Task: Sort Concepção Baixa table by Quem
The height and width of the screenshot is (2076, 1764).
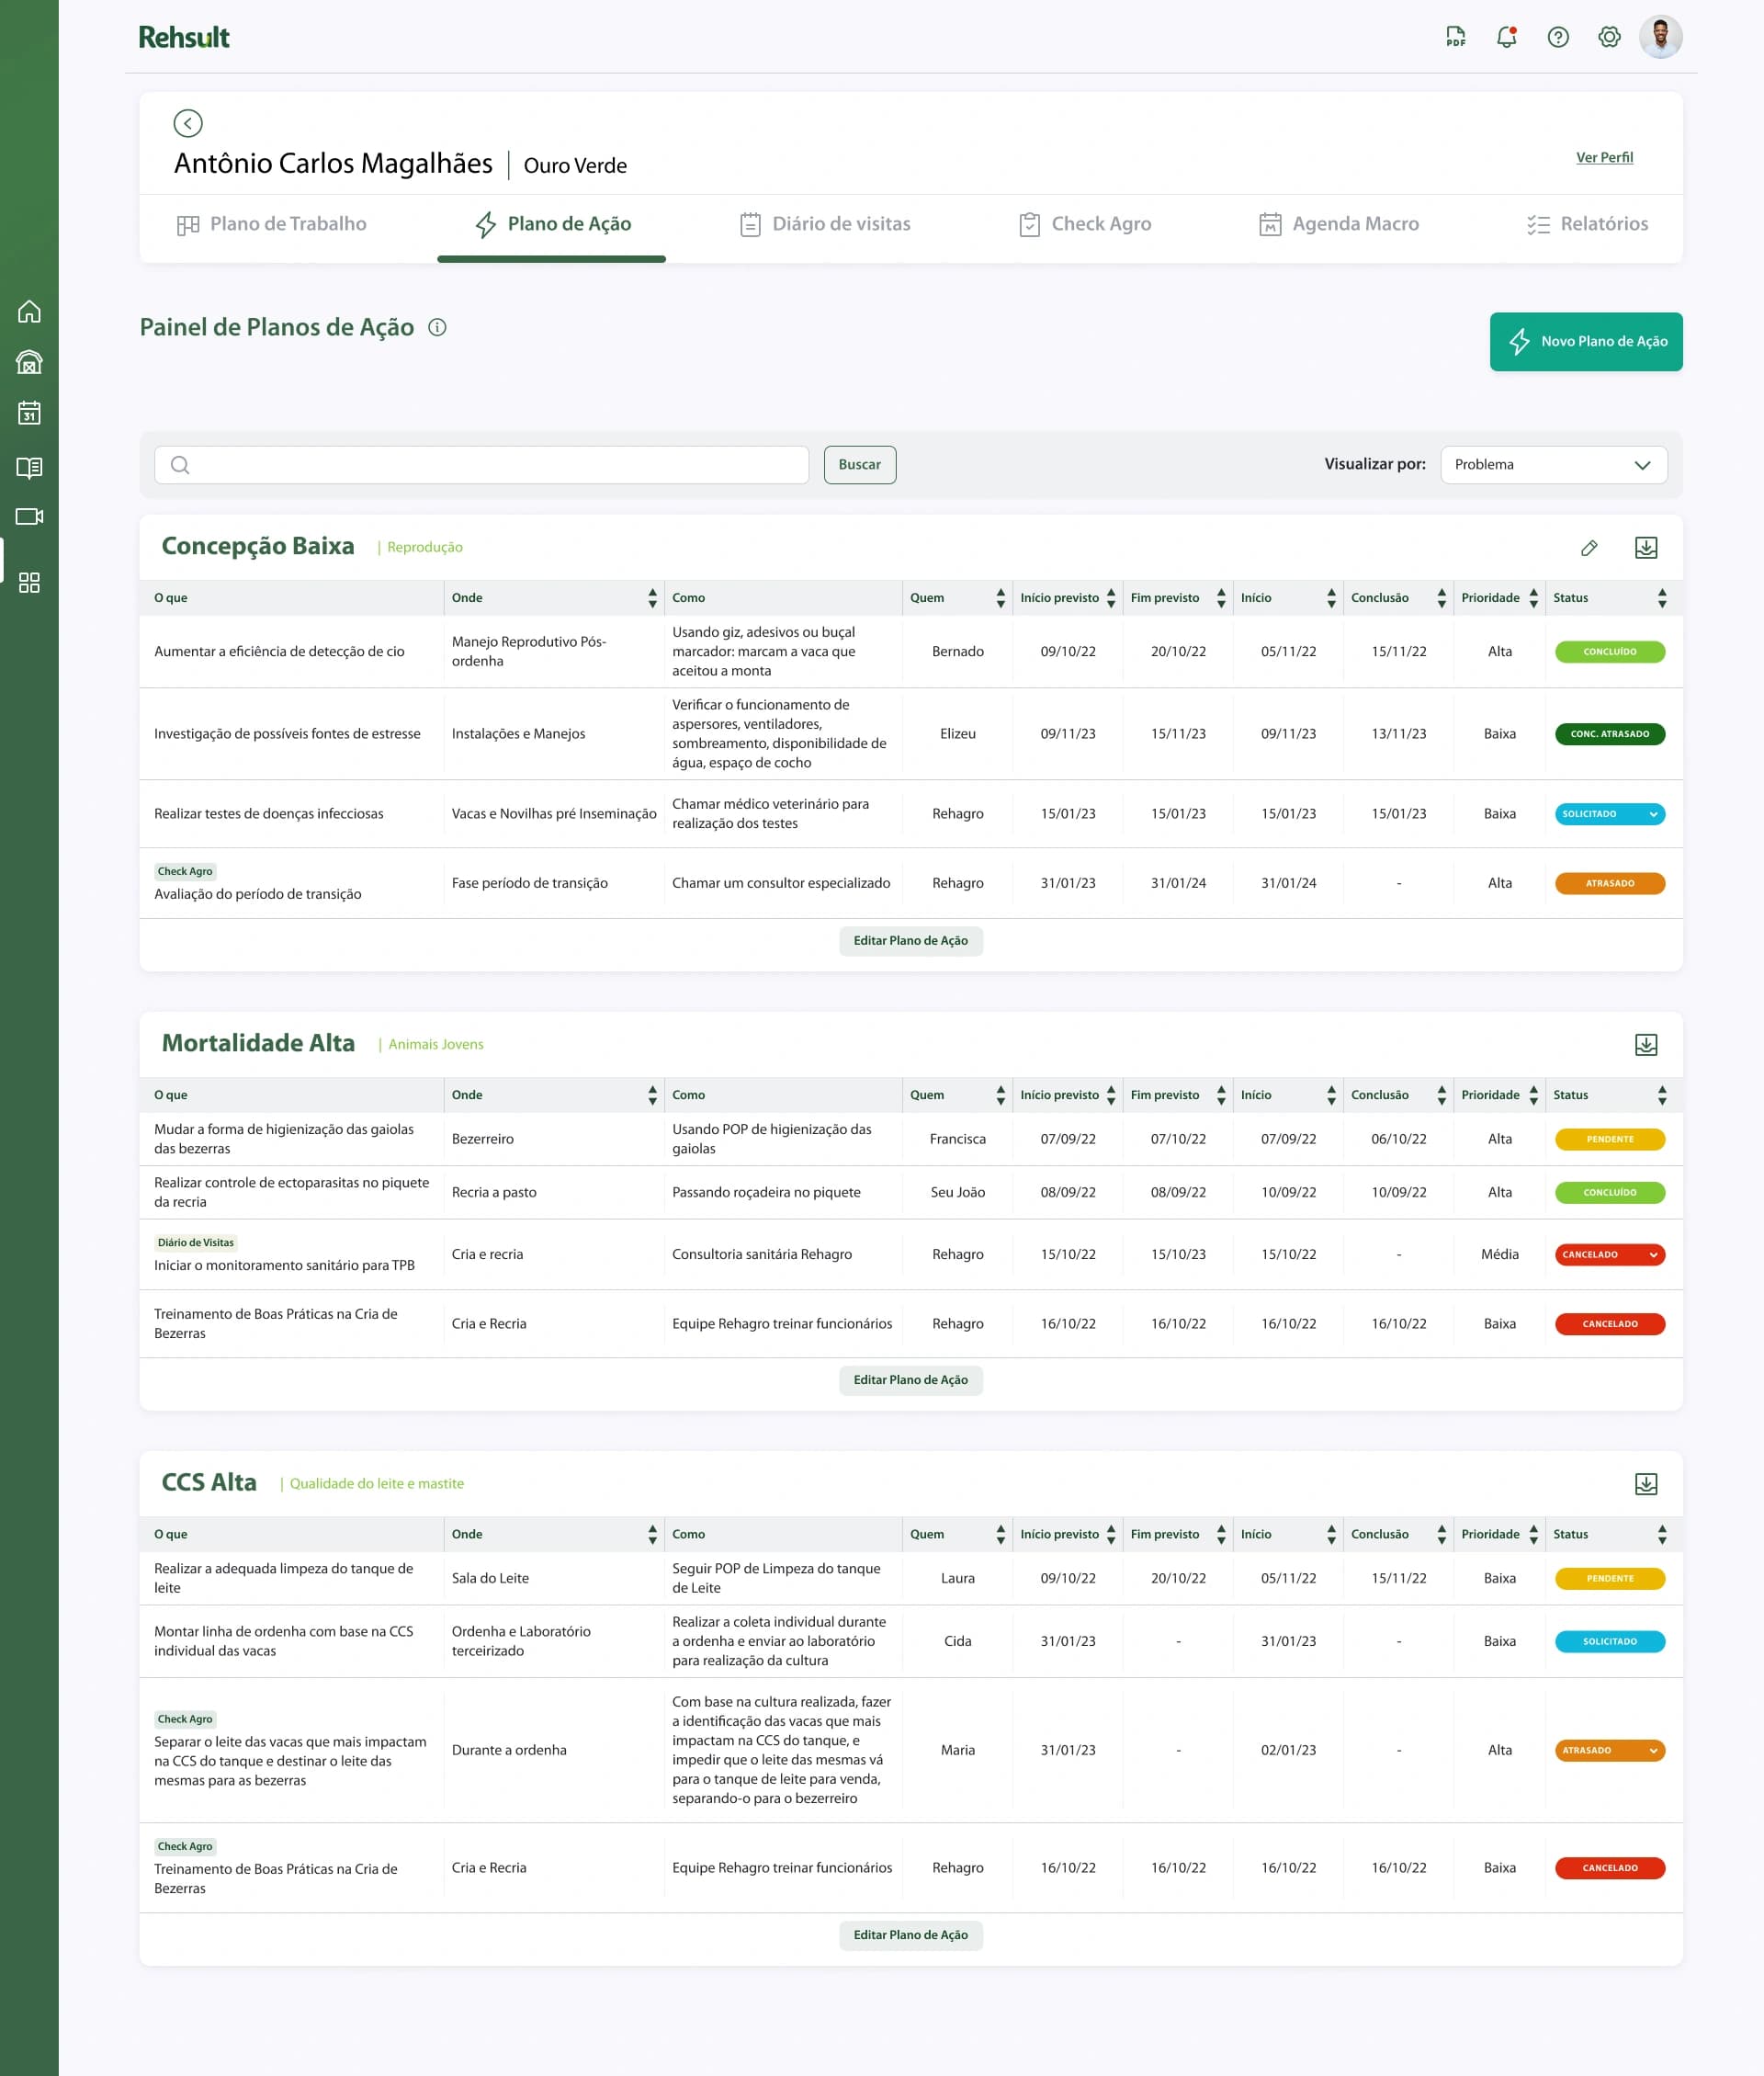Action: click(x=1000, y=598)
